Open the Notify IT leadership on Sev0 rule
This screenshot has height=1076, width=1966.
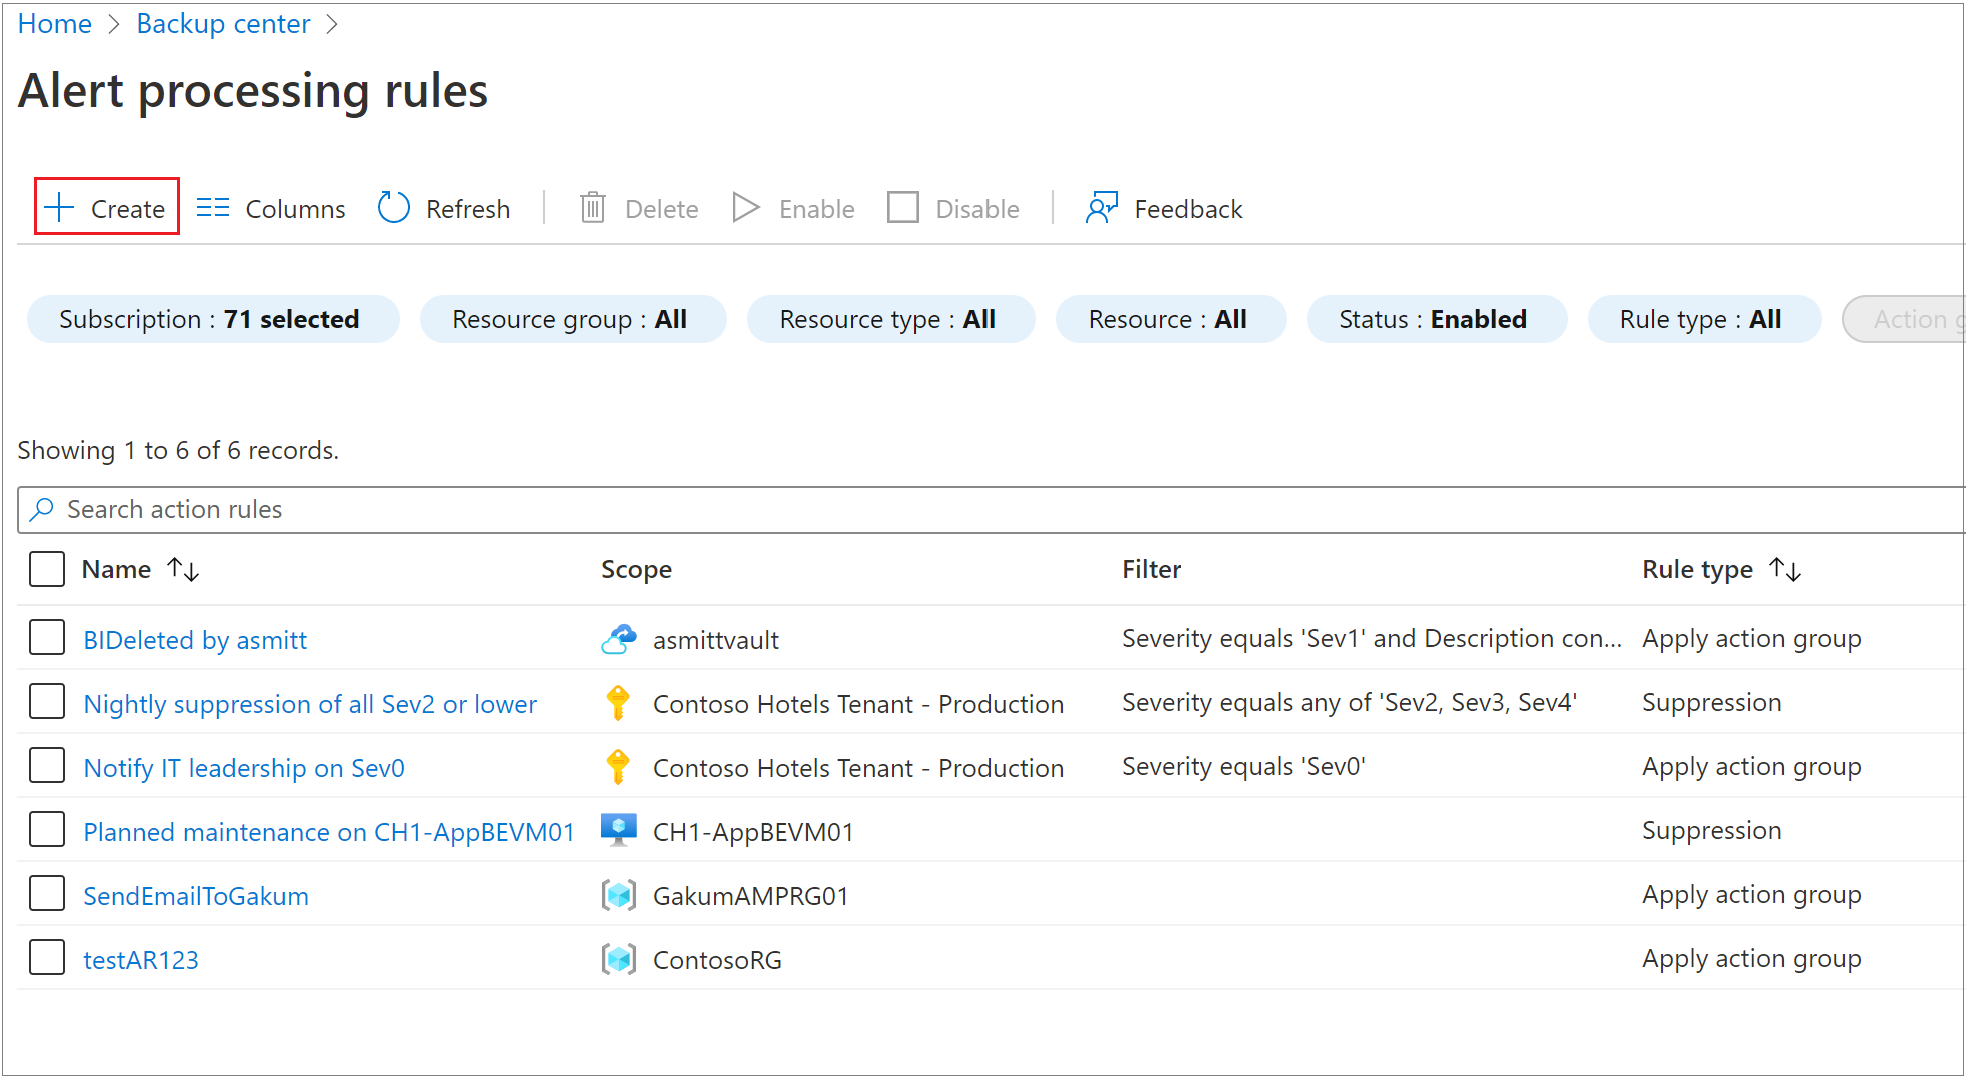[244, 768]
